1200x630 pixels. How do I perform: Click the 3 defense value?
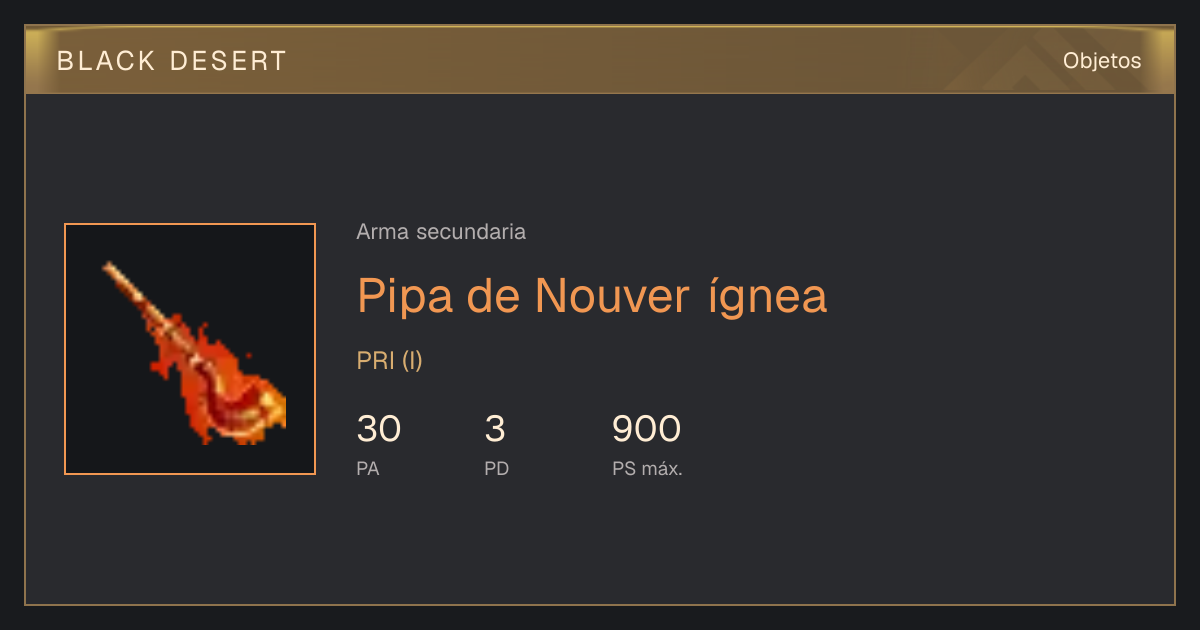tap(495, 429)
